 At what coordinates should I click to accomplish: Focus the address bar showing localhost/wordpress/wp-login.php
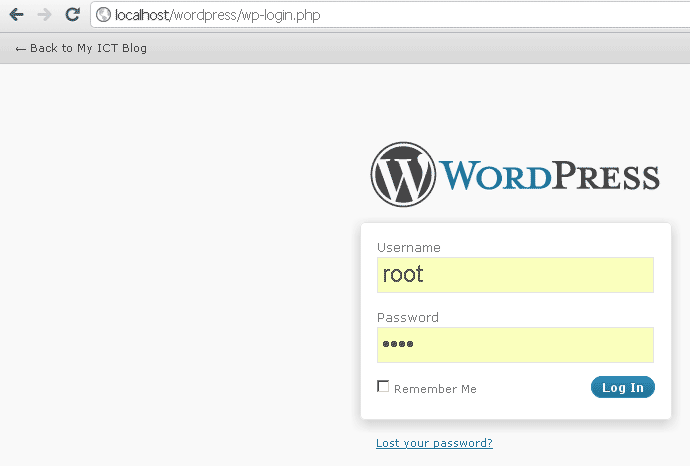coord(390,15)
